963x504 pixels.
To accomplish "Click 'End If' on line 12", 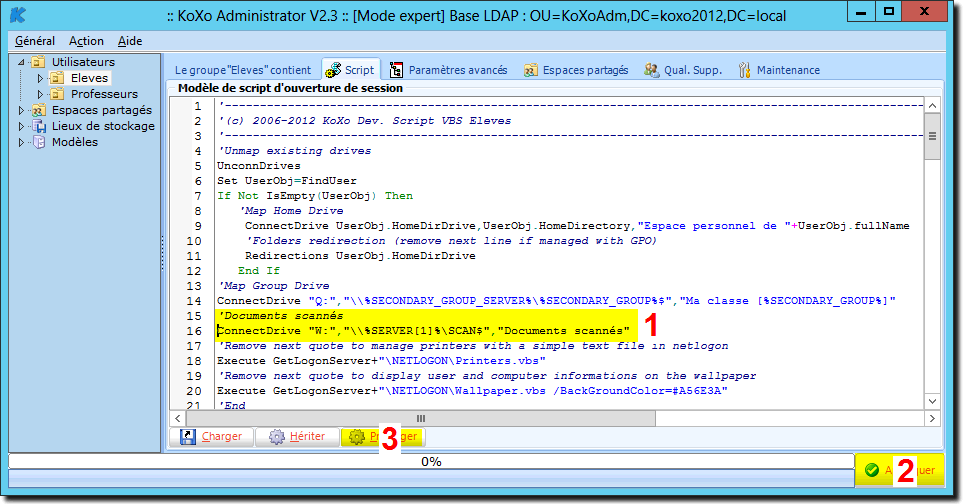I will tap(259, 271).
